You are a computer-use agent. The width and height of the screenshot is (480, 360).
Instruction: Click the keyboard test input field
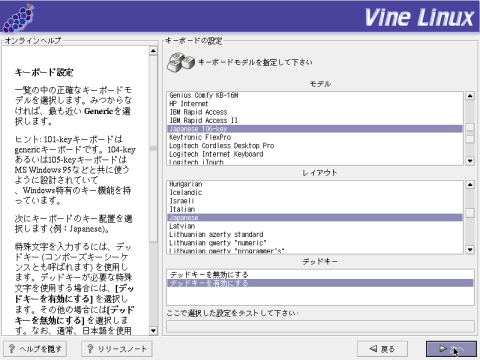[x=320, y=326]
